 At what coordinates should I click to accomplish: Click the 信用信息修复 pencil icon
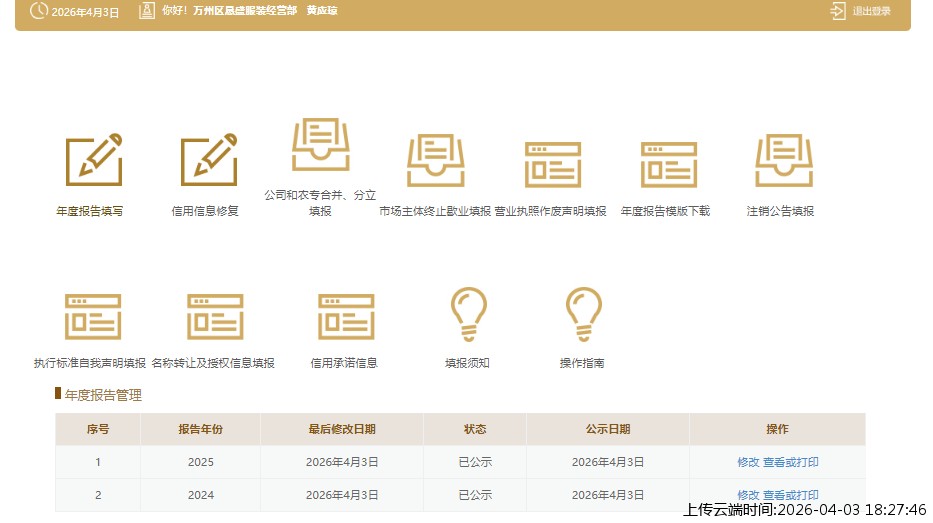point(208,160)
